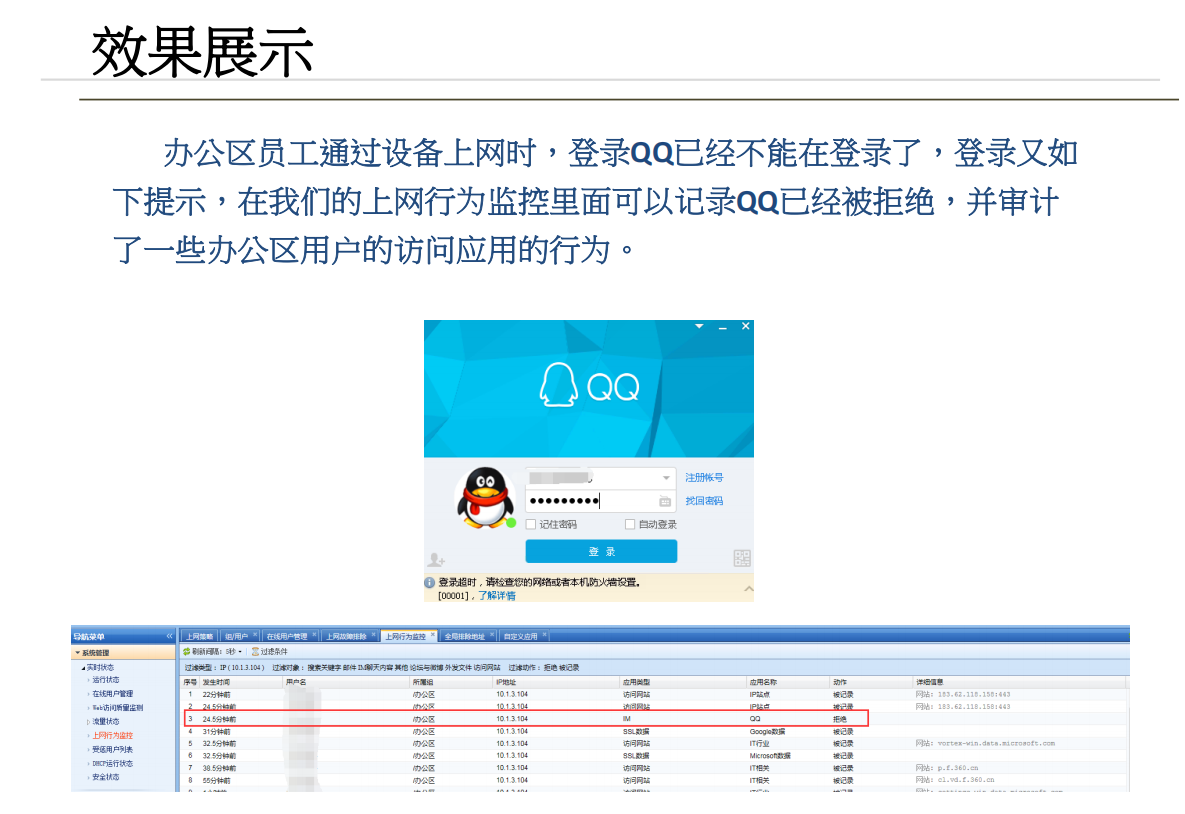Open the 注册帐号 link

(704, 478)
